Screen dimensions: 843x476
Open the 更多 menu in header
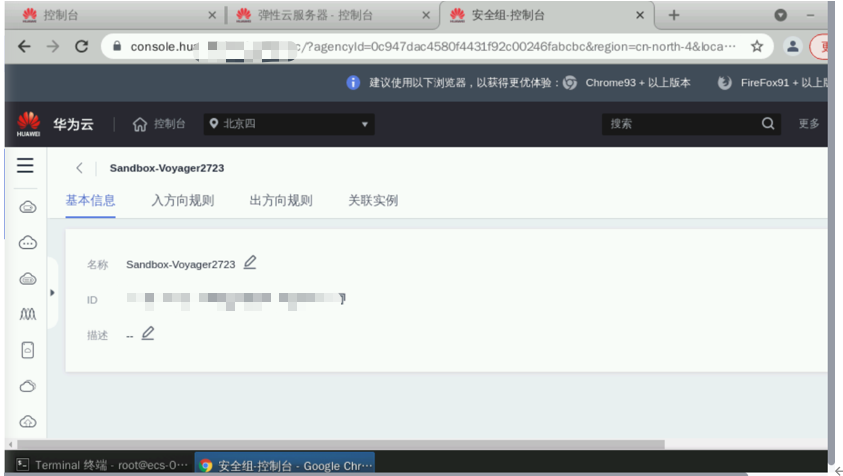click(x=809, y=124)
